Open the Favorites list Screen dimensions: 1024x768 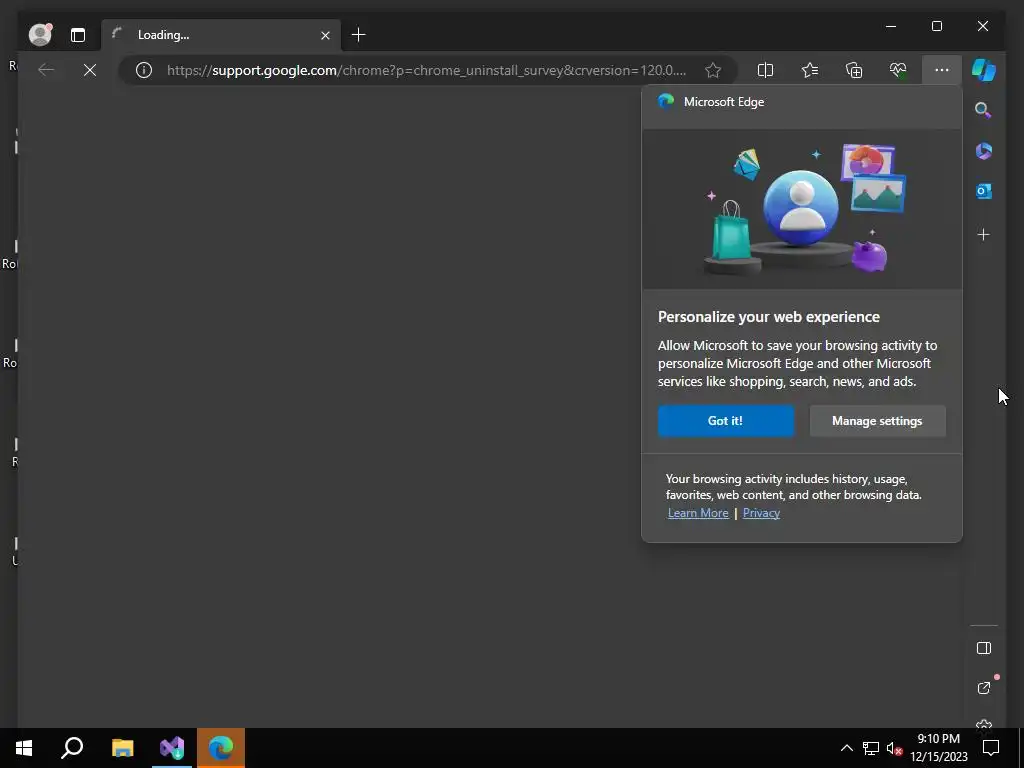point(810,70)
